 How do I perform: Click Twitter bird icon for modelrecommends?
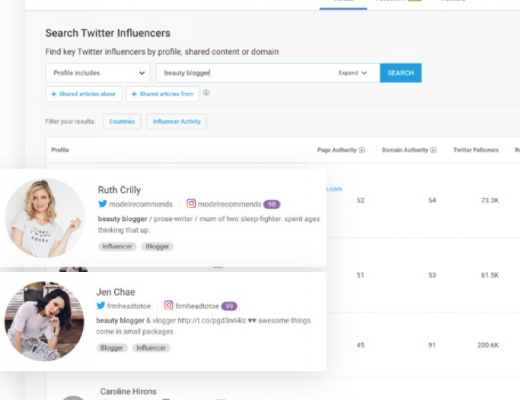(102, 204)
